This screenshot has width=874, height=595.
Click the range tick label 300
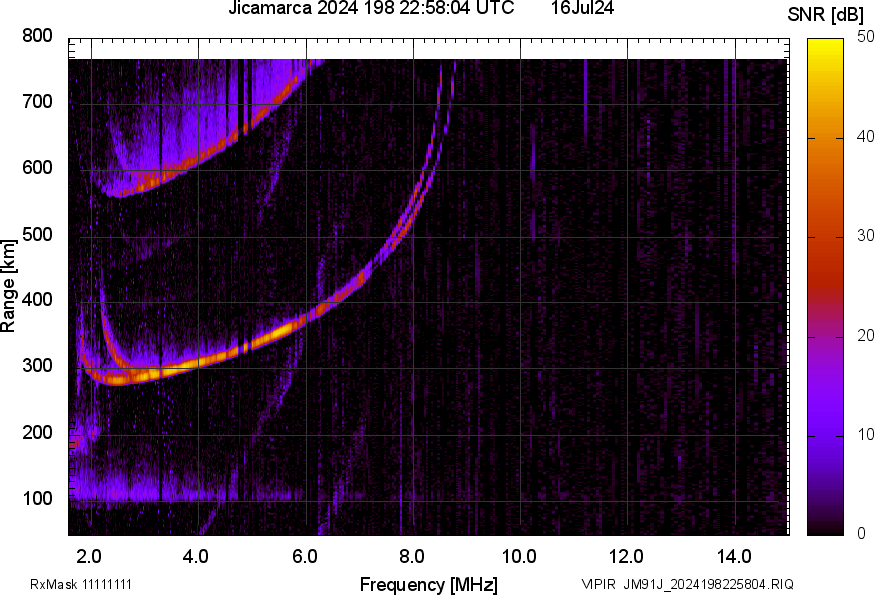coord(37,366)
